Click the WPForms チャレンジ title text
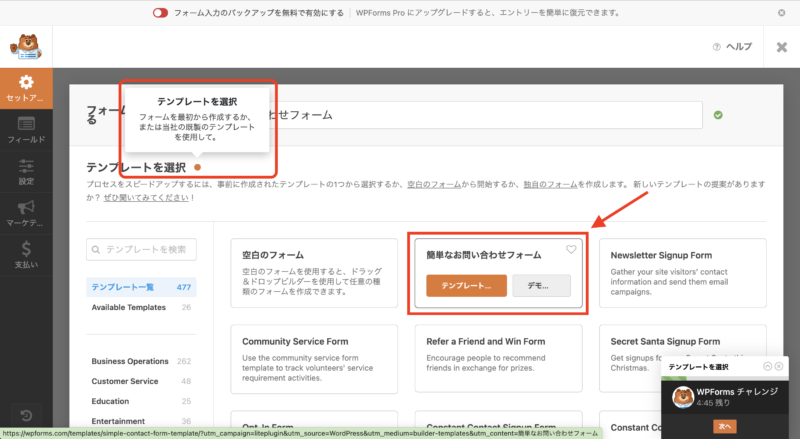This screenshot has height=439, width=800. [737, 392]
